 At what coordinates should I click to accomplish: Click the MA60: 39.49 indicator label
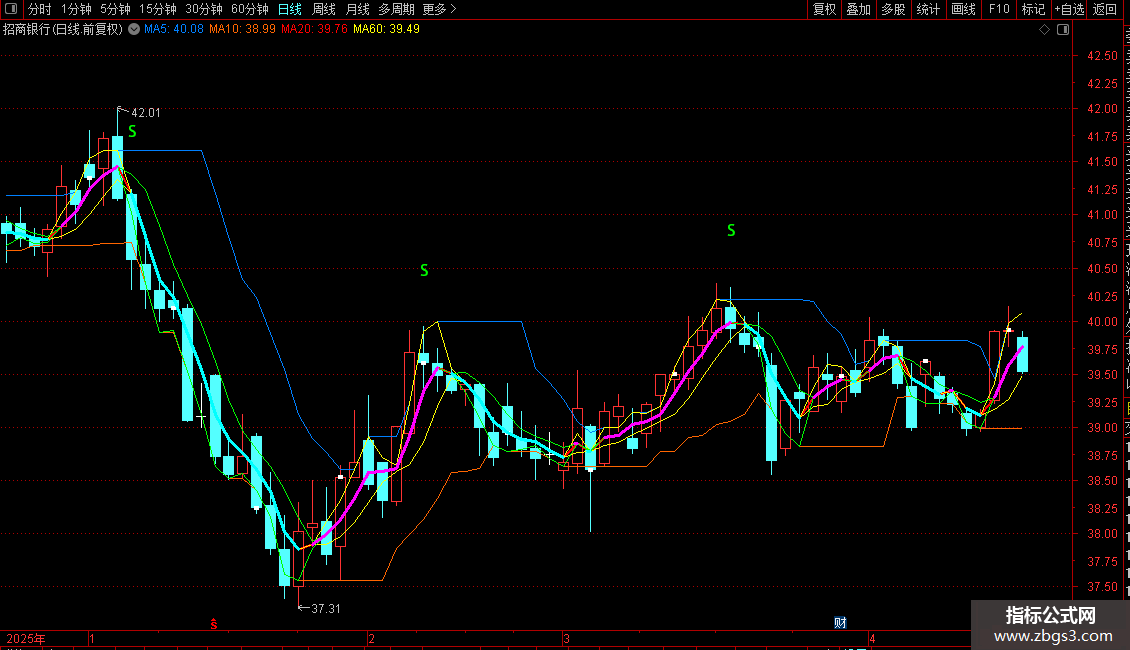coord(386,29)
